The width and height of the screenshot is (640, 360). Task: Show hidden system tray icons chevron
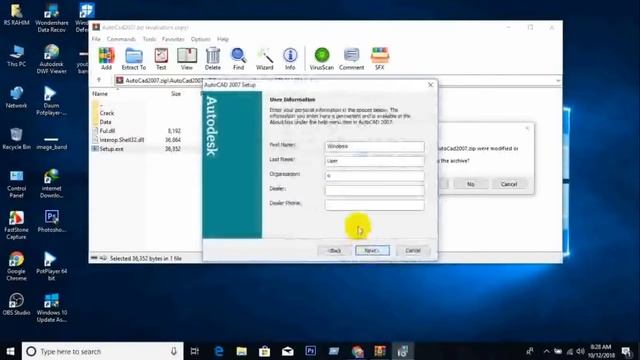(547, 351)
